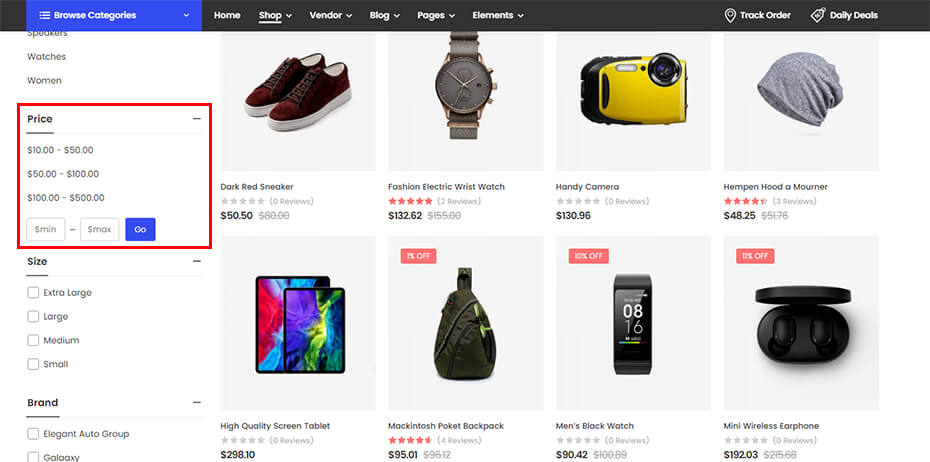Screen dimensions: 930x462
Task: Collapse the Price filter section
Action: pyautogui.click(x=196, y=119)
